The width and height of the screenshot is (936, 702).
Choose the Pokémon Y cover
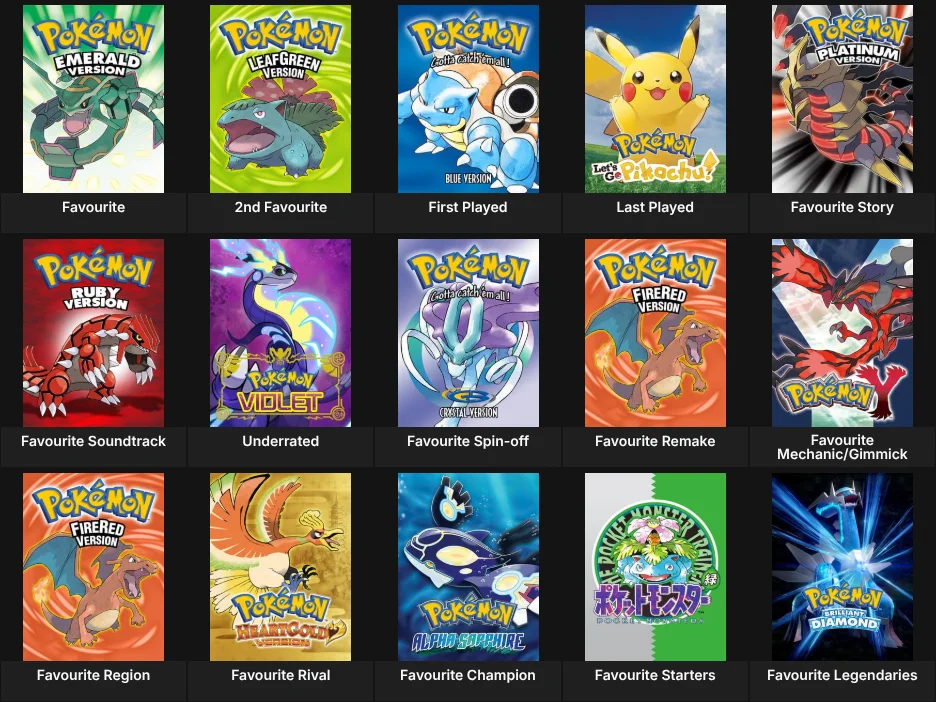pos(842,333)
